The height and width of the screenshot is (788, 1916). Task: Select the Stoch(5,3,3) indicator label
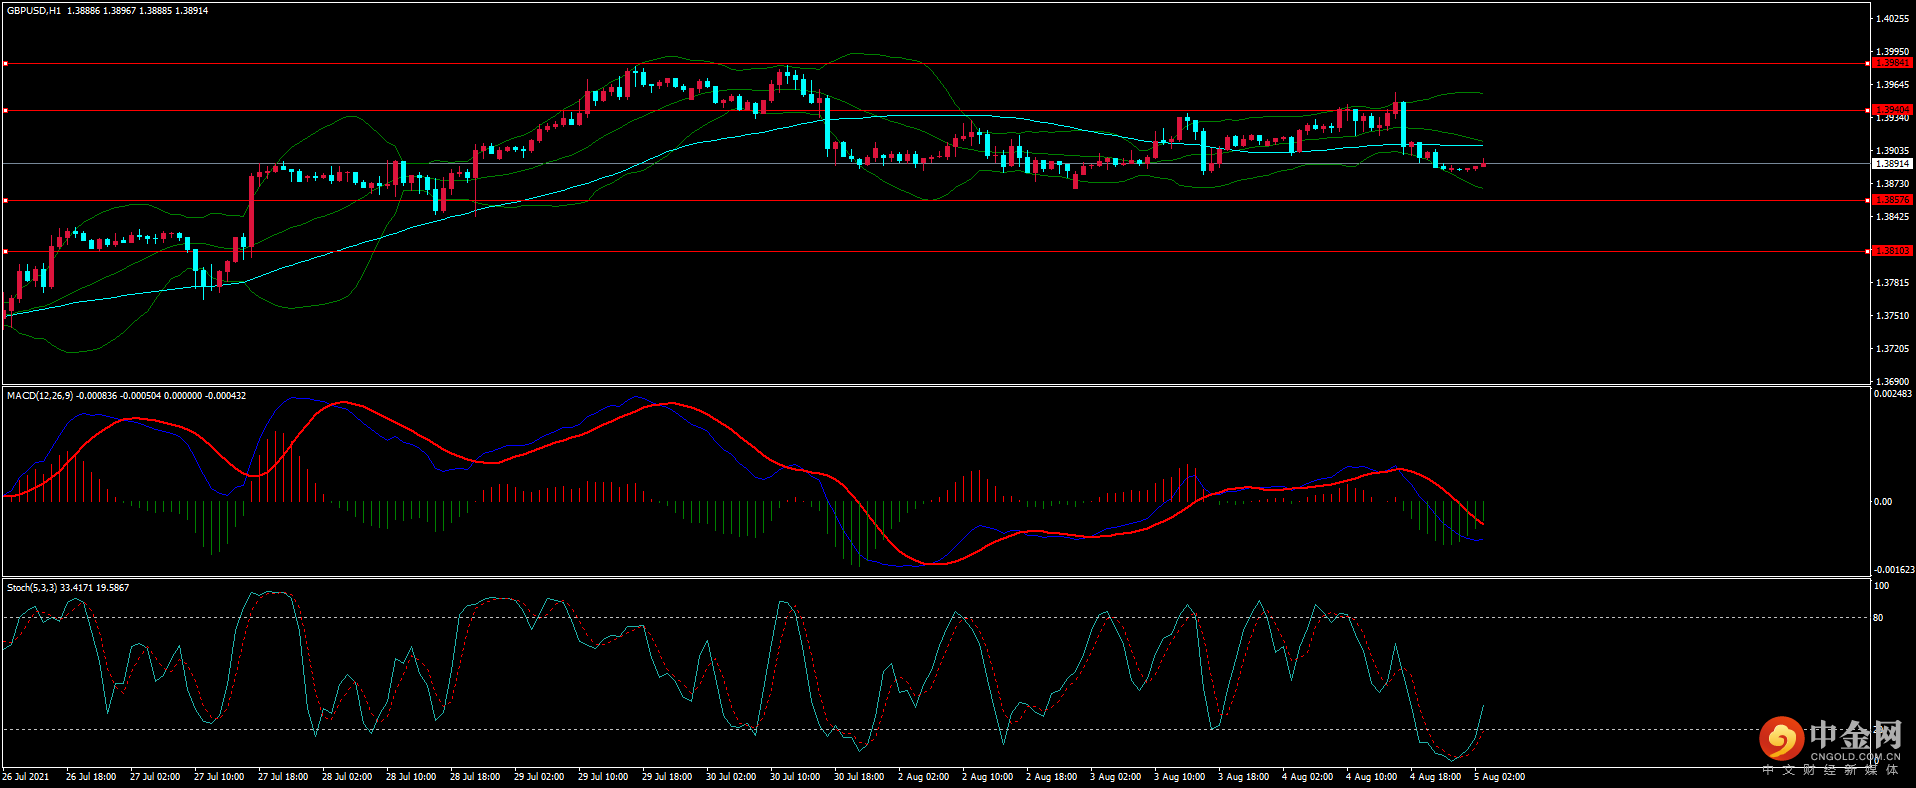point(32,588)
